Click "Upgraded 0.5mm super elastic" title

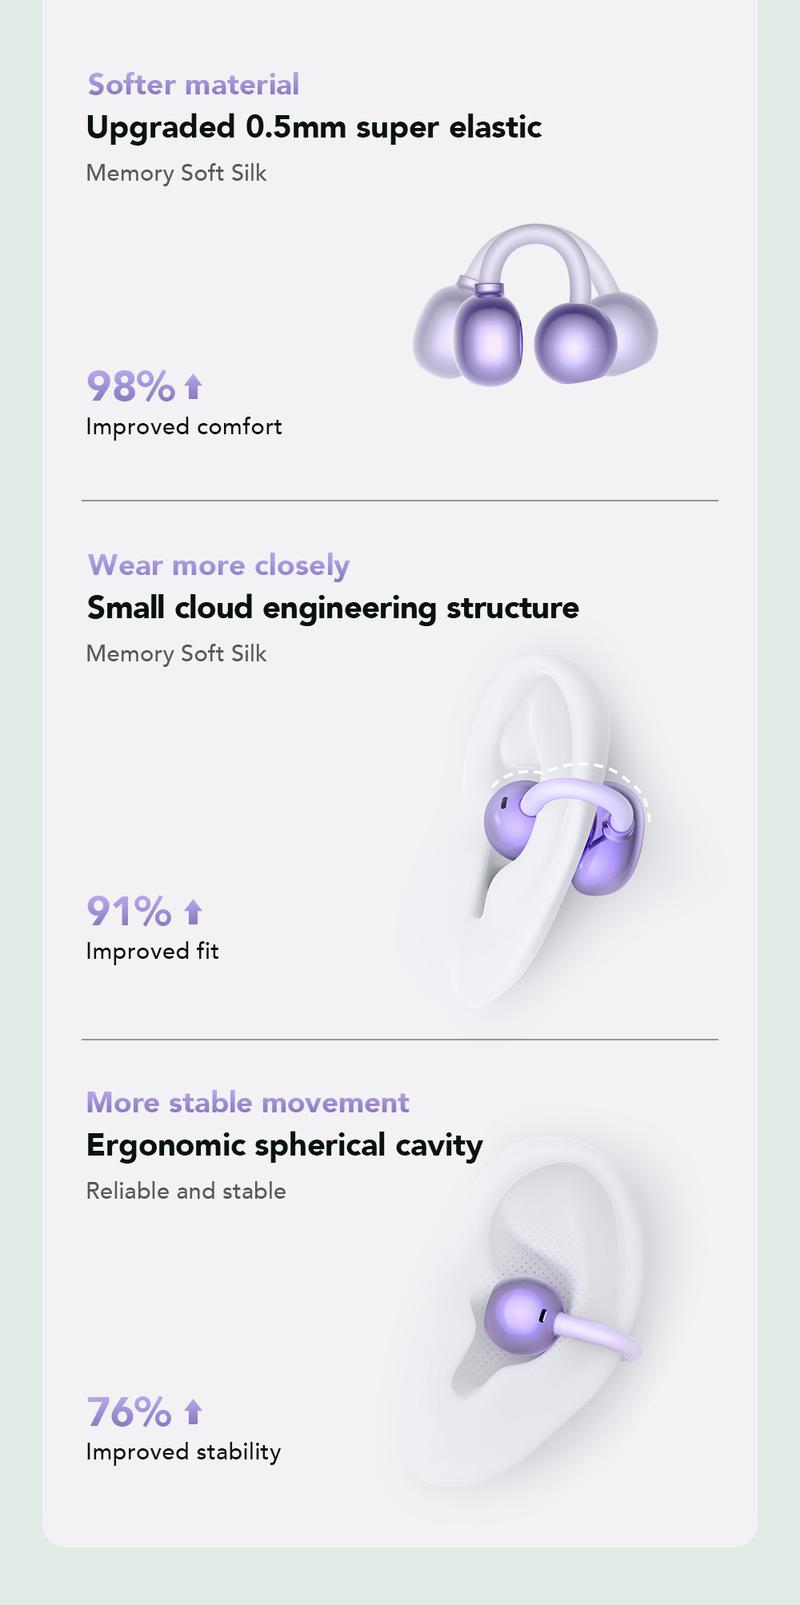(314, 127)
